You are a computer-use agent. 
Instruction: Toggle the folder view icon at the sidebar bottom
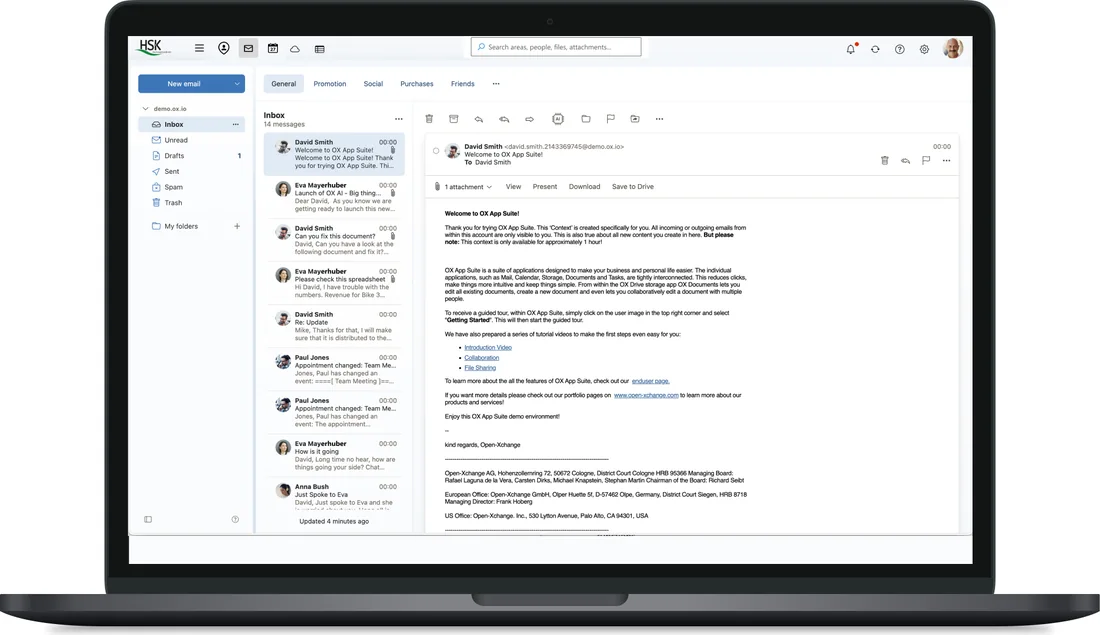[x=148, y=519]
